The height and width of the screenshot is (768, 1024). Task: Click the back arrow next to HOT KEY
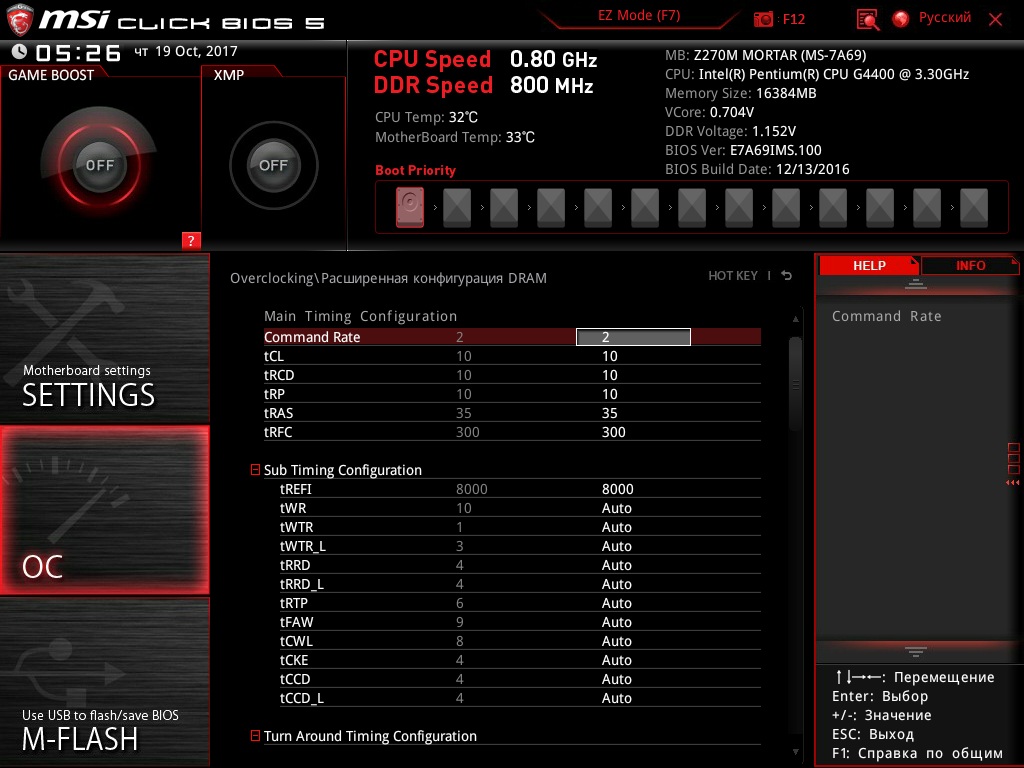[x=787, y=276]
